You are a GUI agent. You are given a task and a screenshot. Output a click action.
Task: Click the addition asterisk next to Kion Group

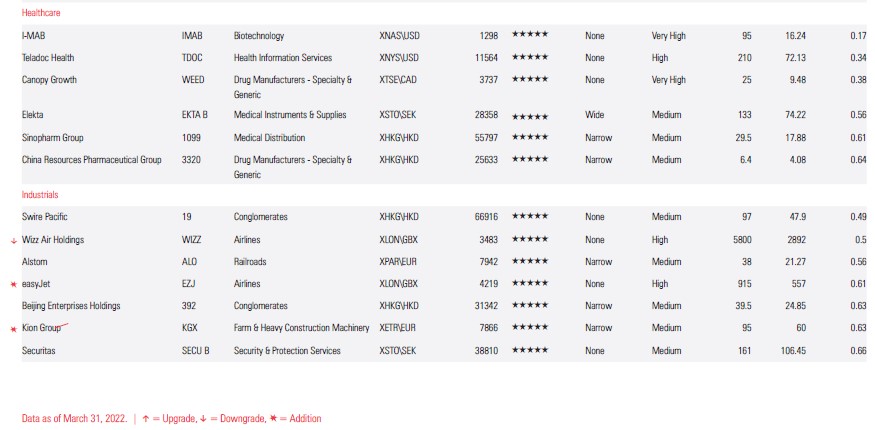point(13,329)
